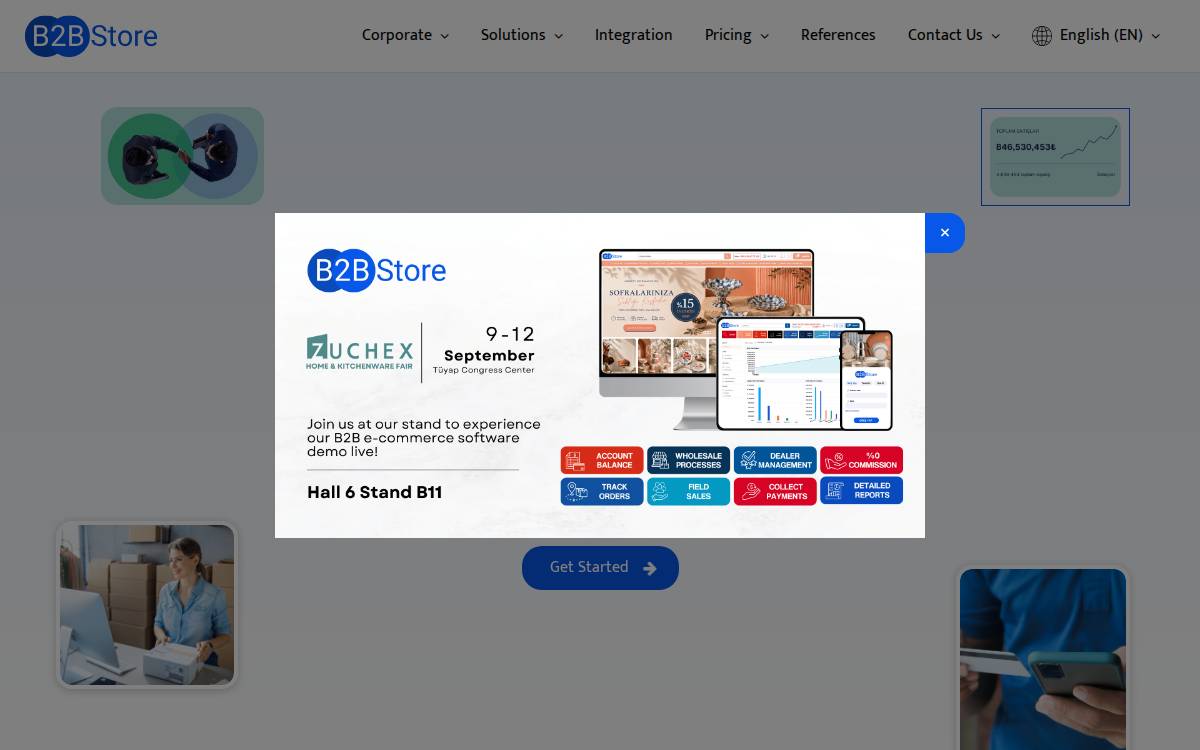This screenshot has width=1200, height=750.
Task: Click the handshake image thumbnail
Action: coord(182,156)
